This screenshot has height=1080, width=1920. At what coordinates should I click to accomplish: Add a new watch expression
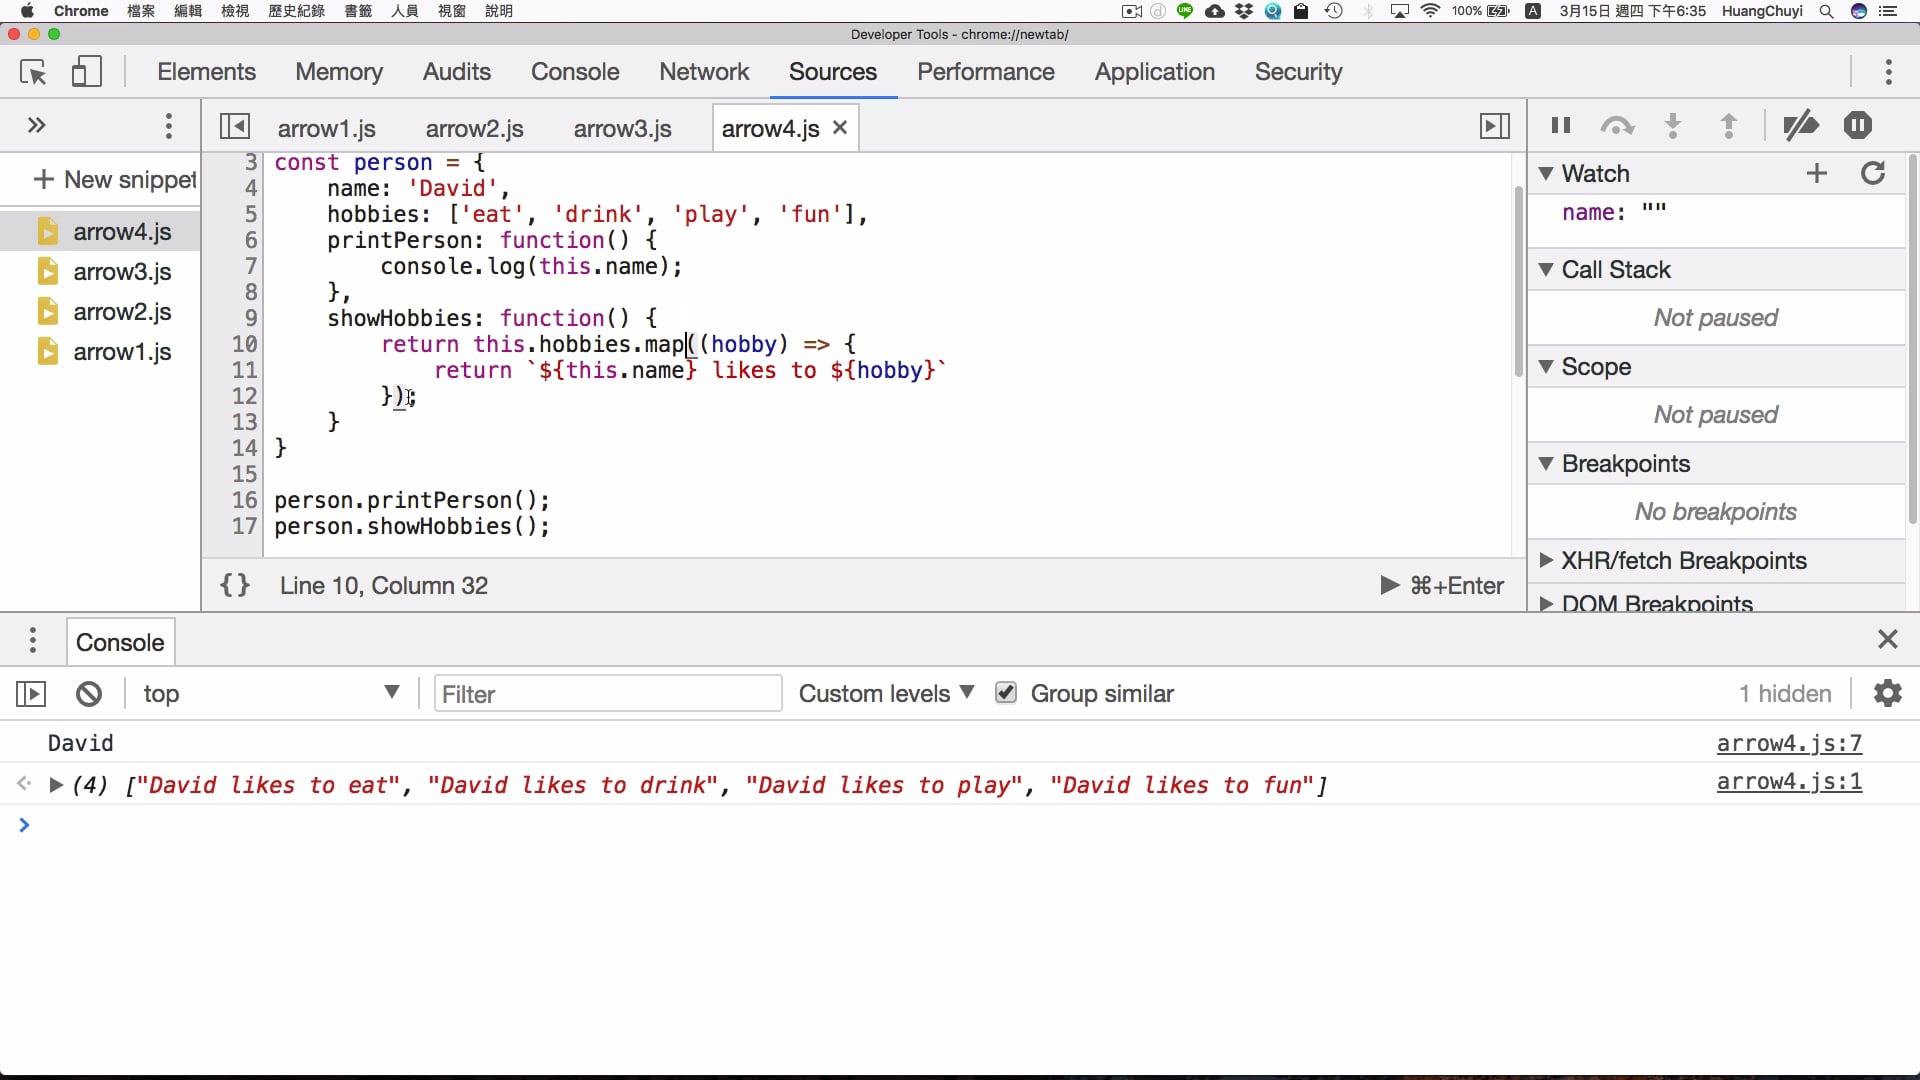tap(1817, 174)
